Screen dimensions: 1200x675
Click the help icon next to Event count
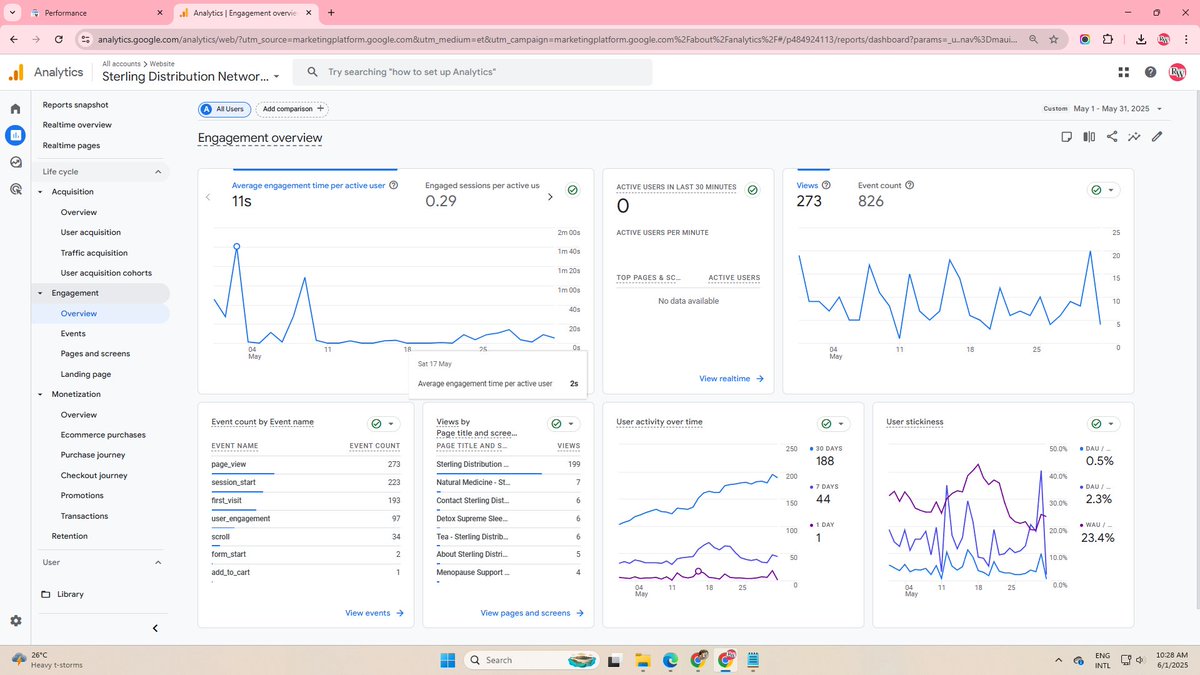(x=909, y=185)
